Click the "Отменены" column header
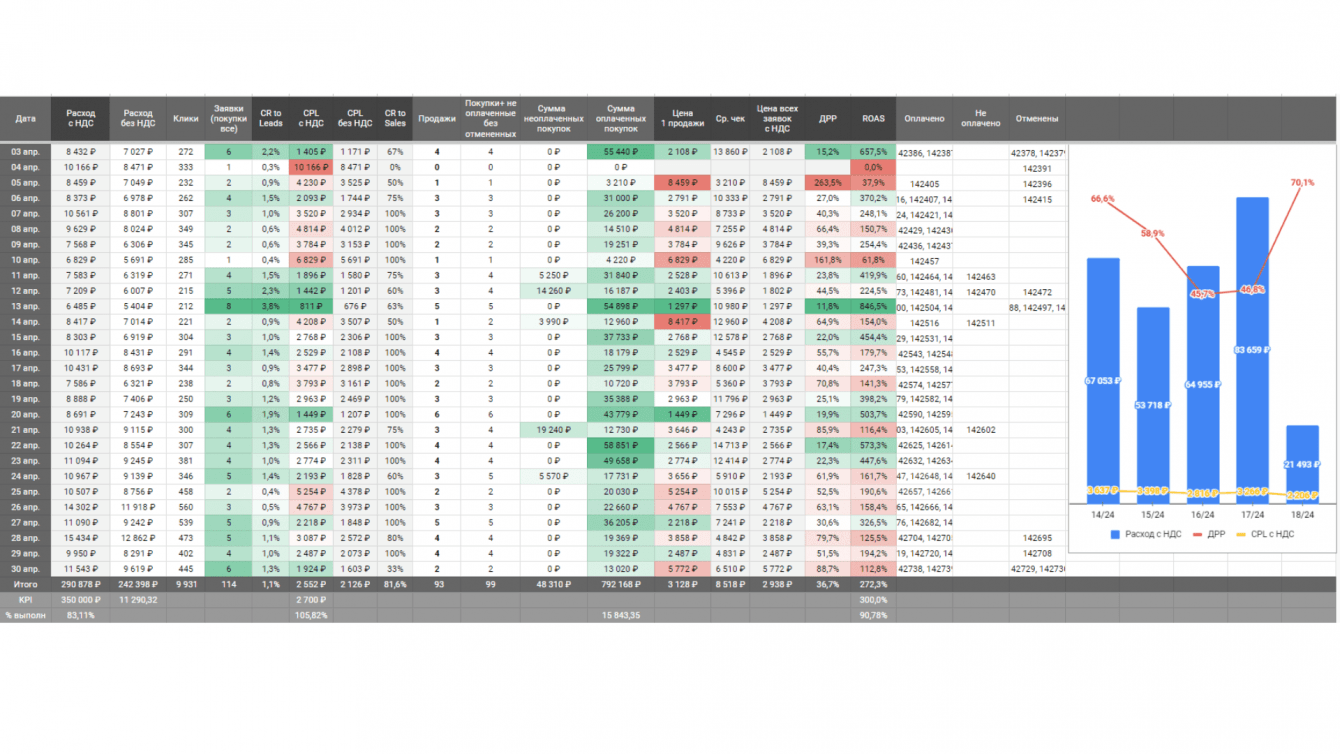This screenshot has height=754, width=1340. point(1037,119)
